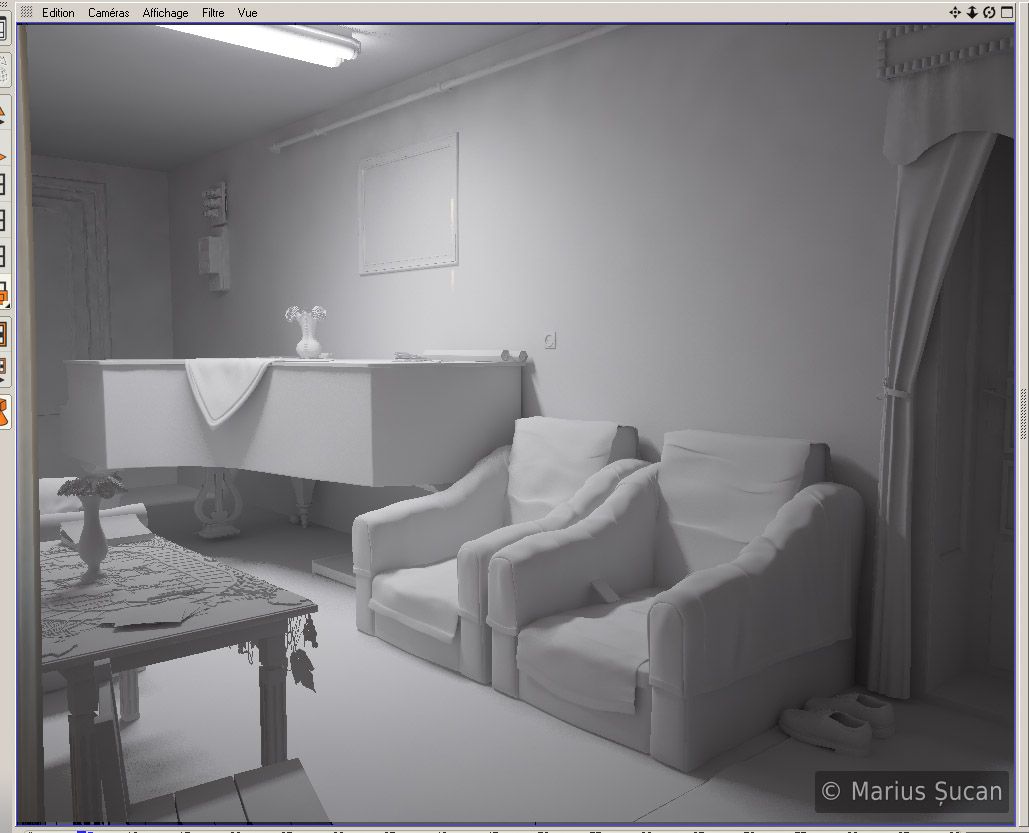Toggle the maximize viewport square icon
Screen dimensions: 1029x833
pos(1006,12)
